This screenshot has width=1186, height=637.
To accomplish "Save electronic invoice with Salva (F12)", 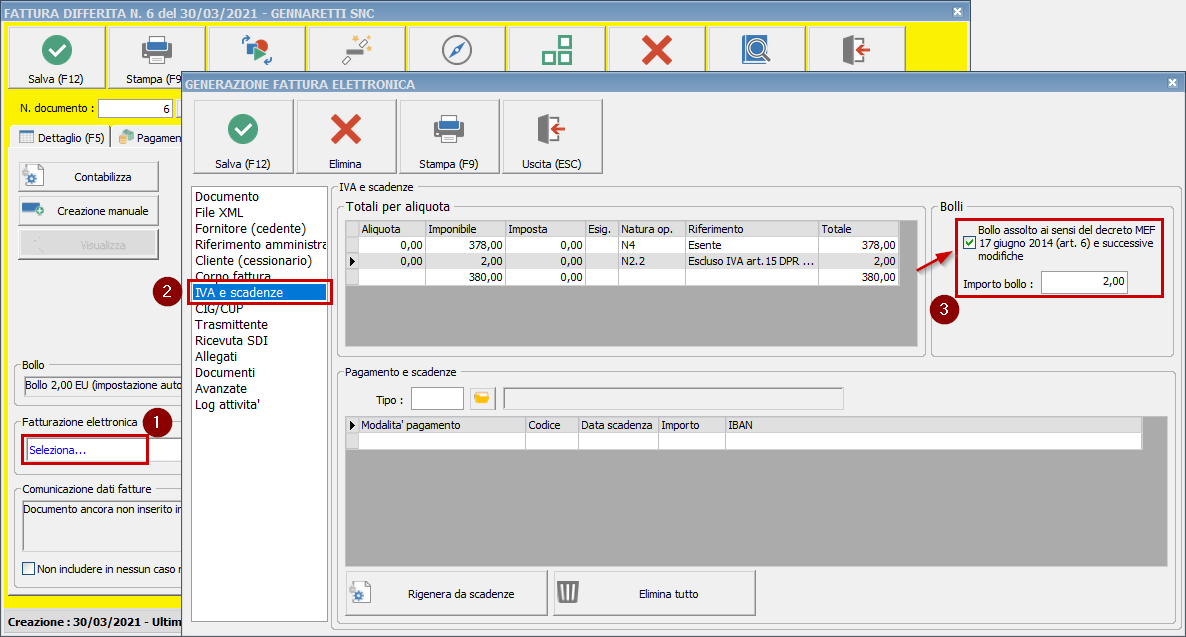I will click(243, 137).
